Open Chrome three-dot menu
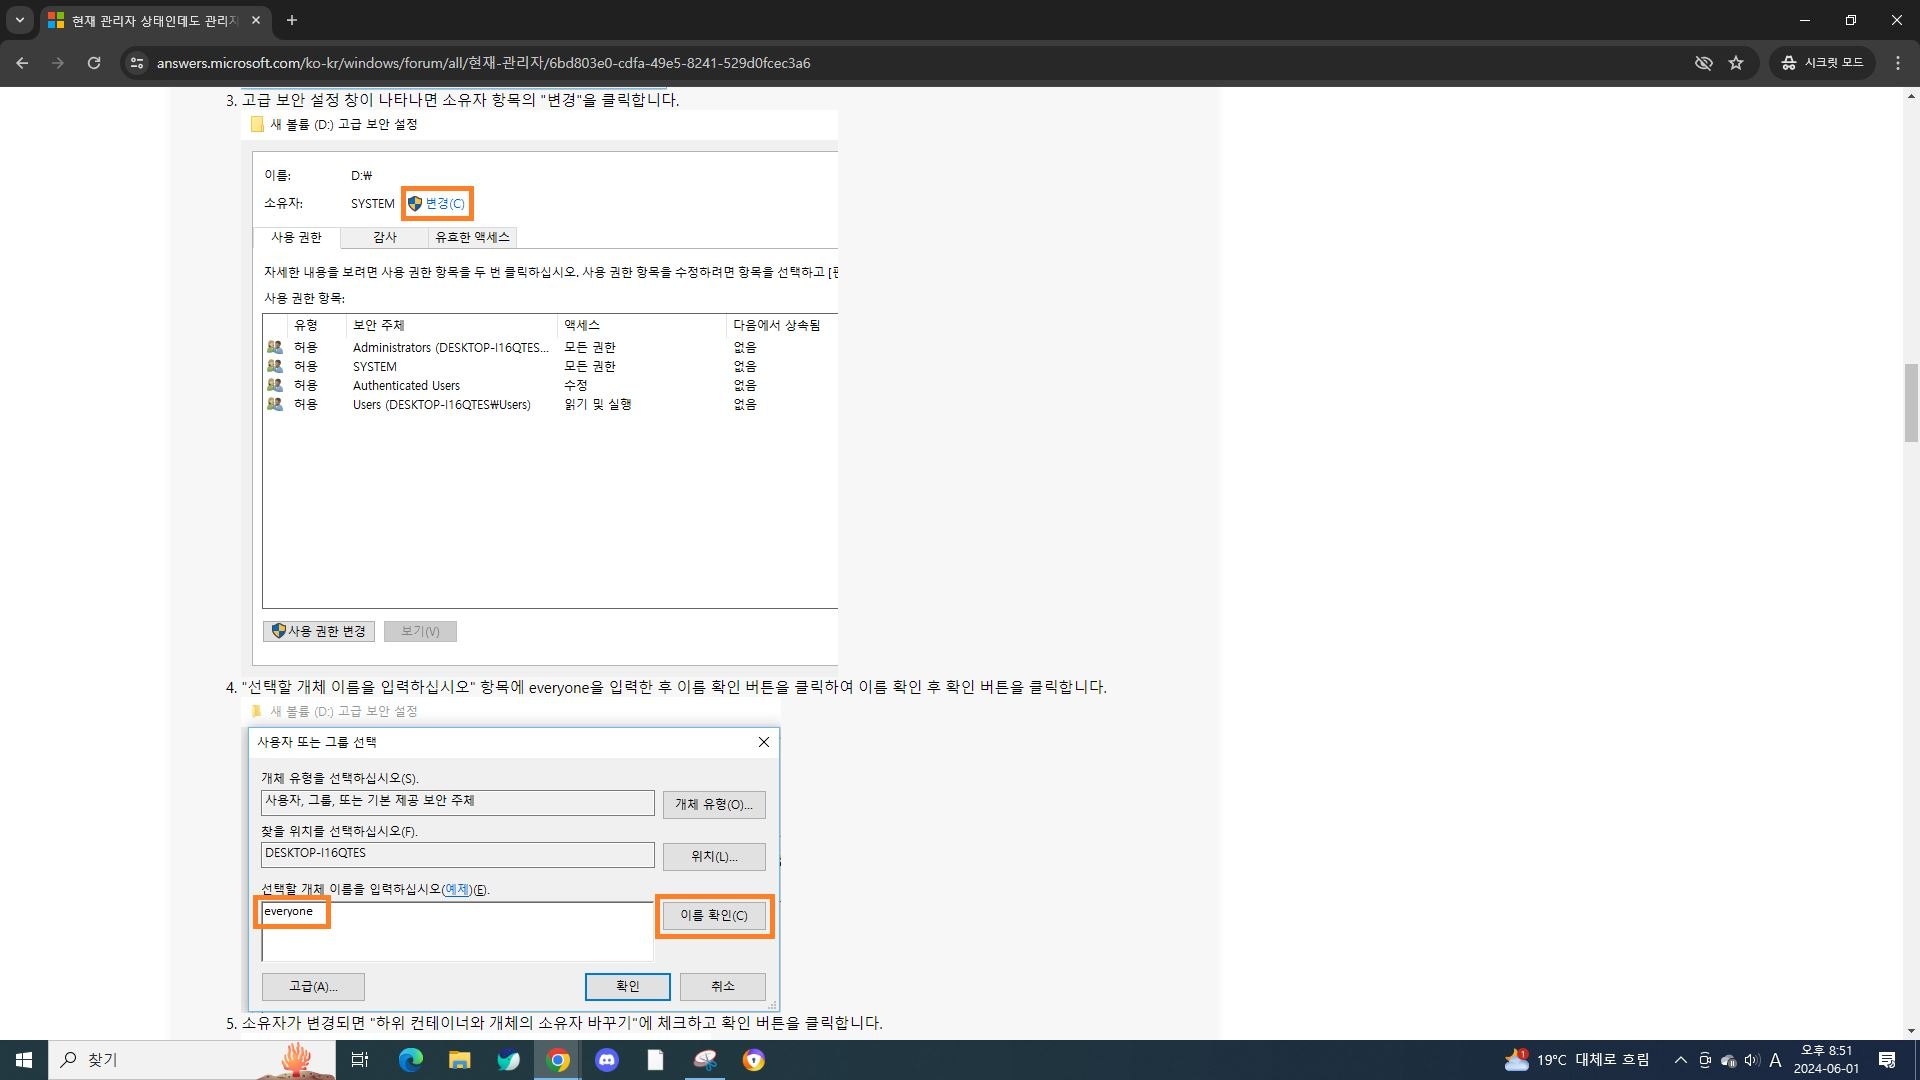The image size is (1920, 1080). (1898, 63)
